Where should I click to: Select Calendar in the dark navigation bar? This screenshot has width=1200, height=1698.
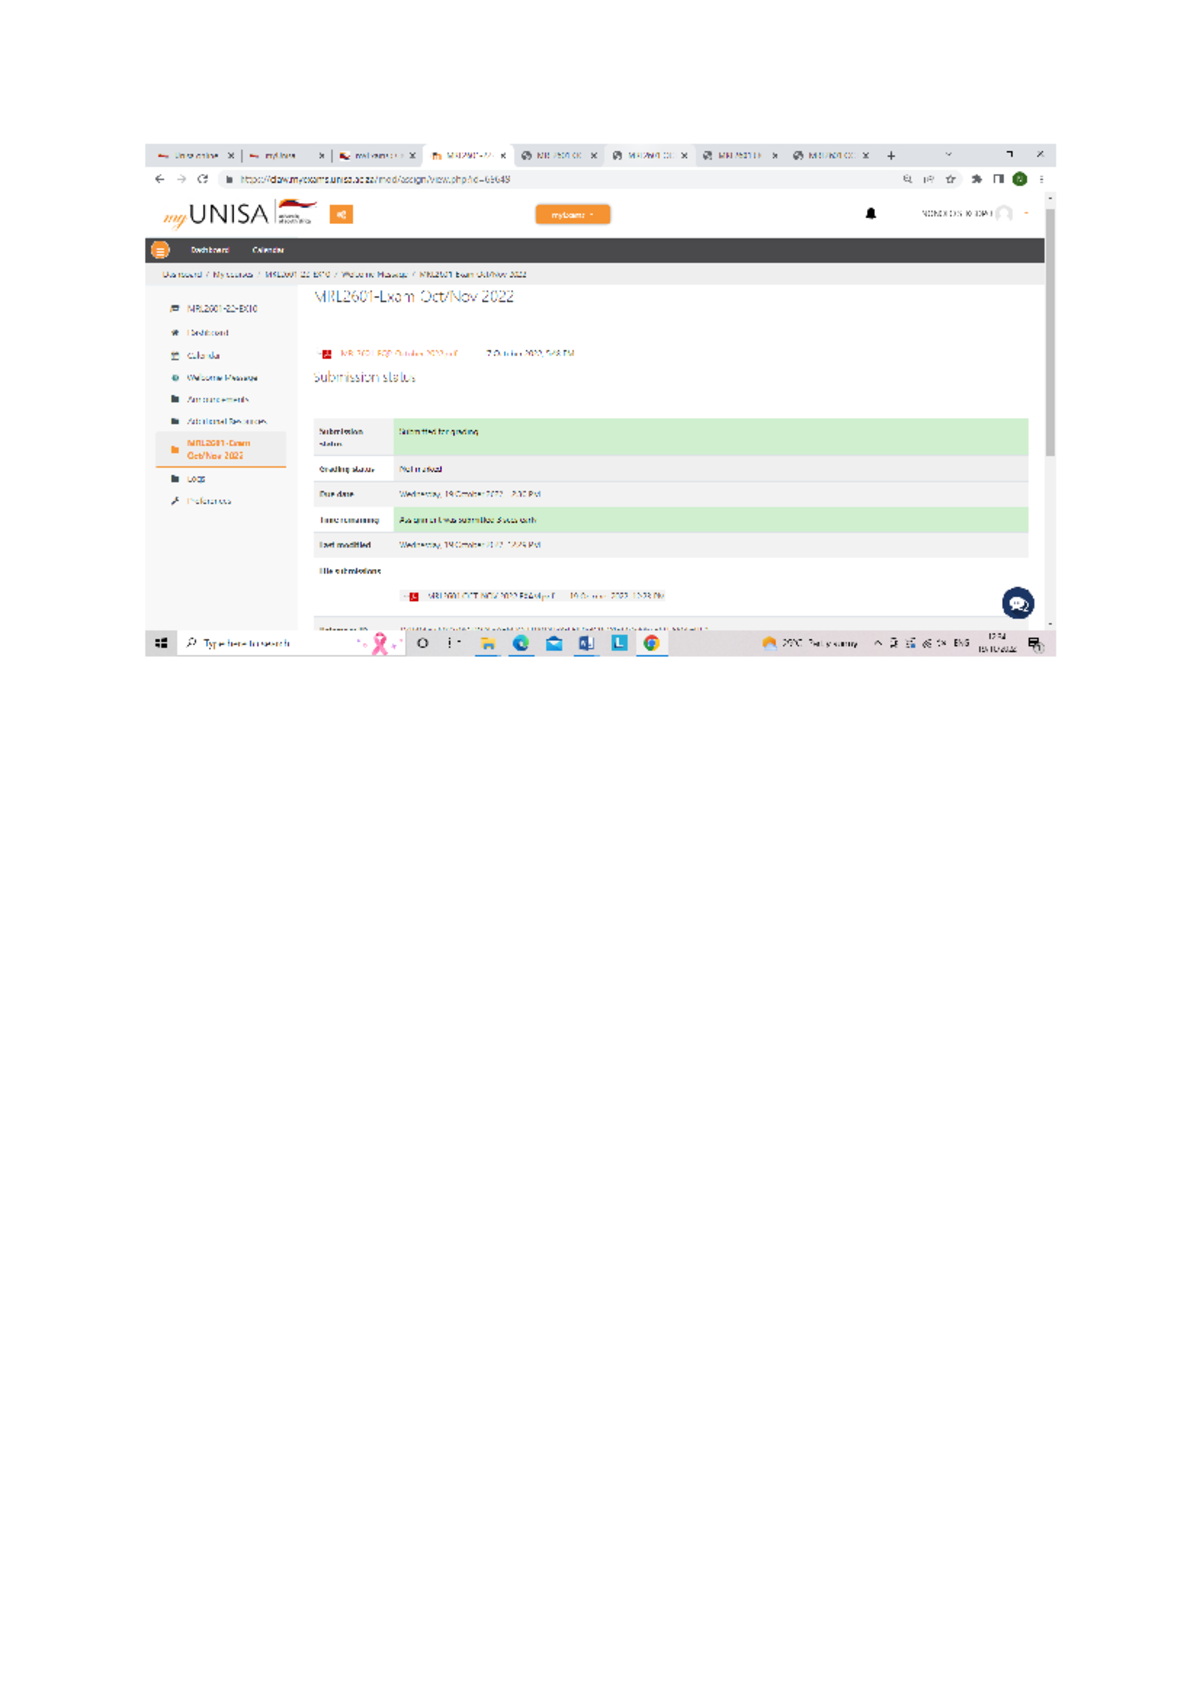(268, 250)
